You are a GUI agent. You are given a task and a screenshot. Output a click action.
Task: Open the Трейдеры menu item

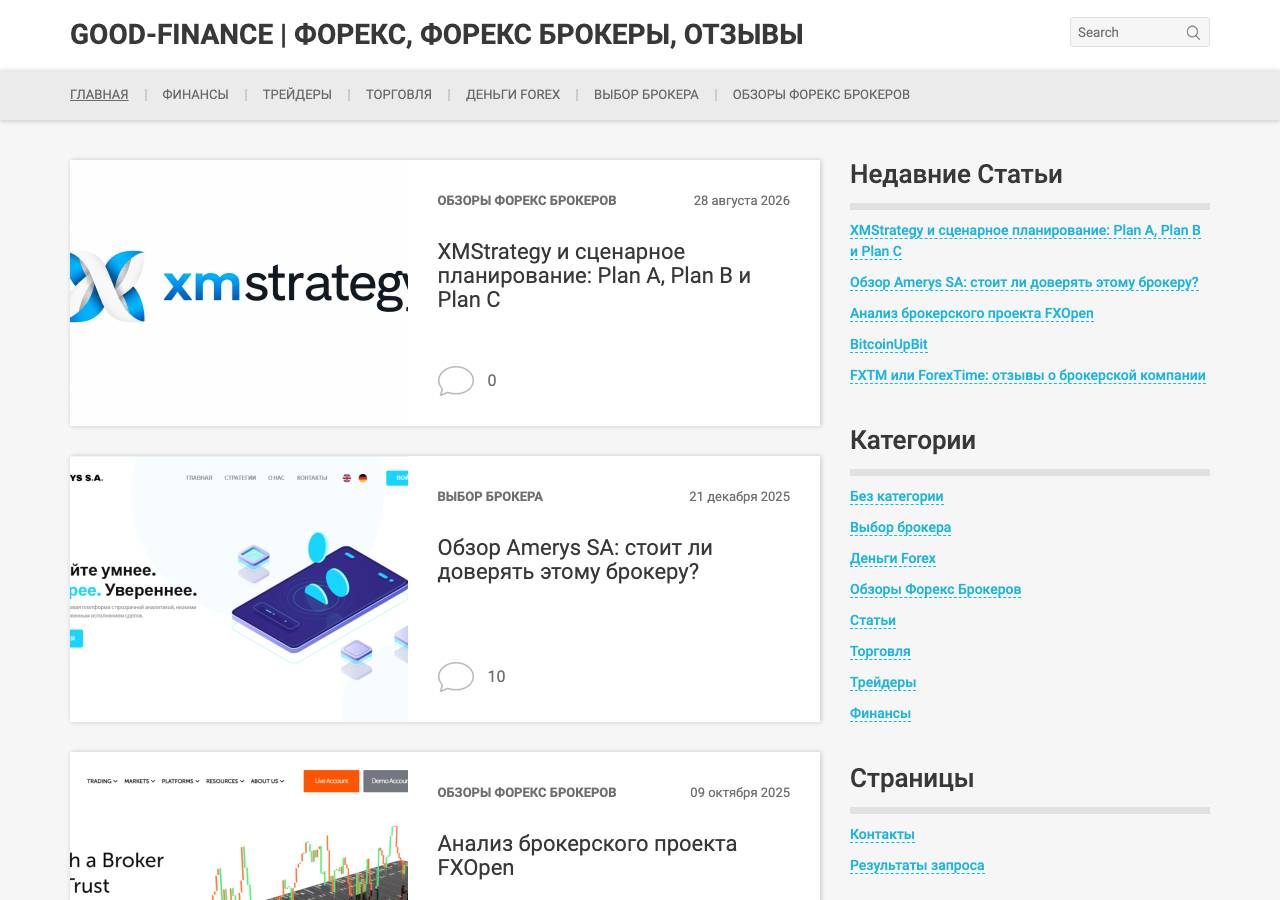pyautogui.click(x=297, y=94)
